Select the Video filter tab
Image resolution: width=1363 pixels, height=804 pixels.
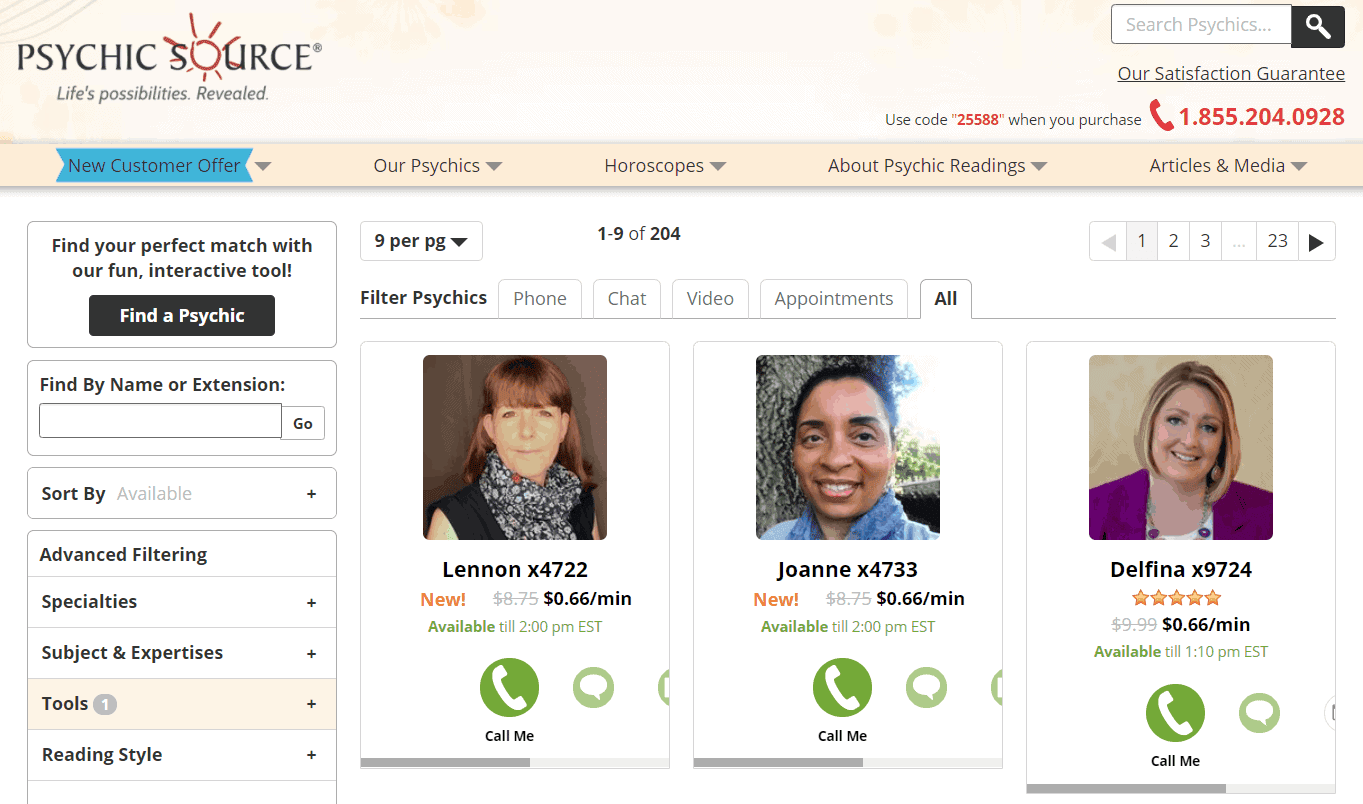[710, 298]
